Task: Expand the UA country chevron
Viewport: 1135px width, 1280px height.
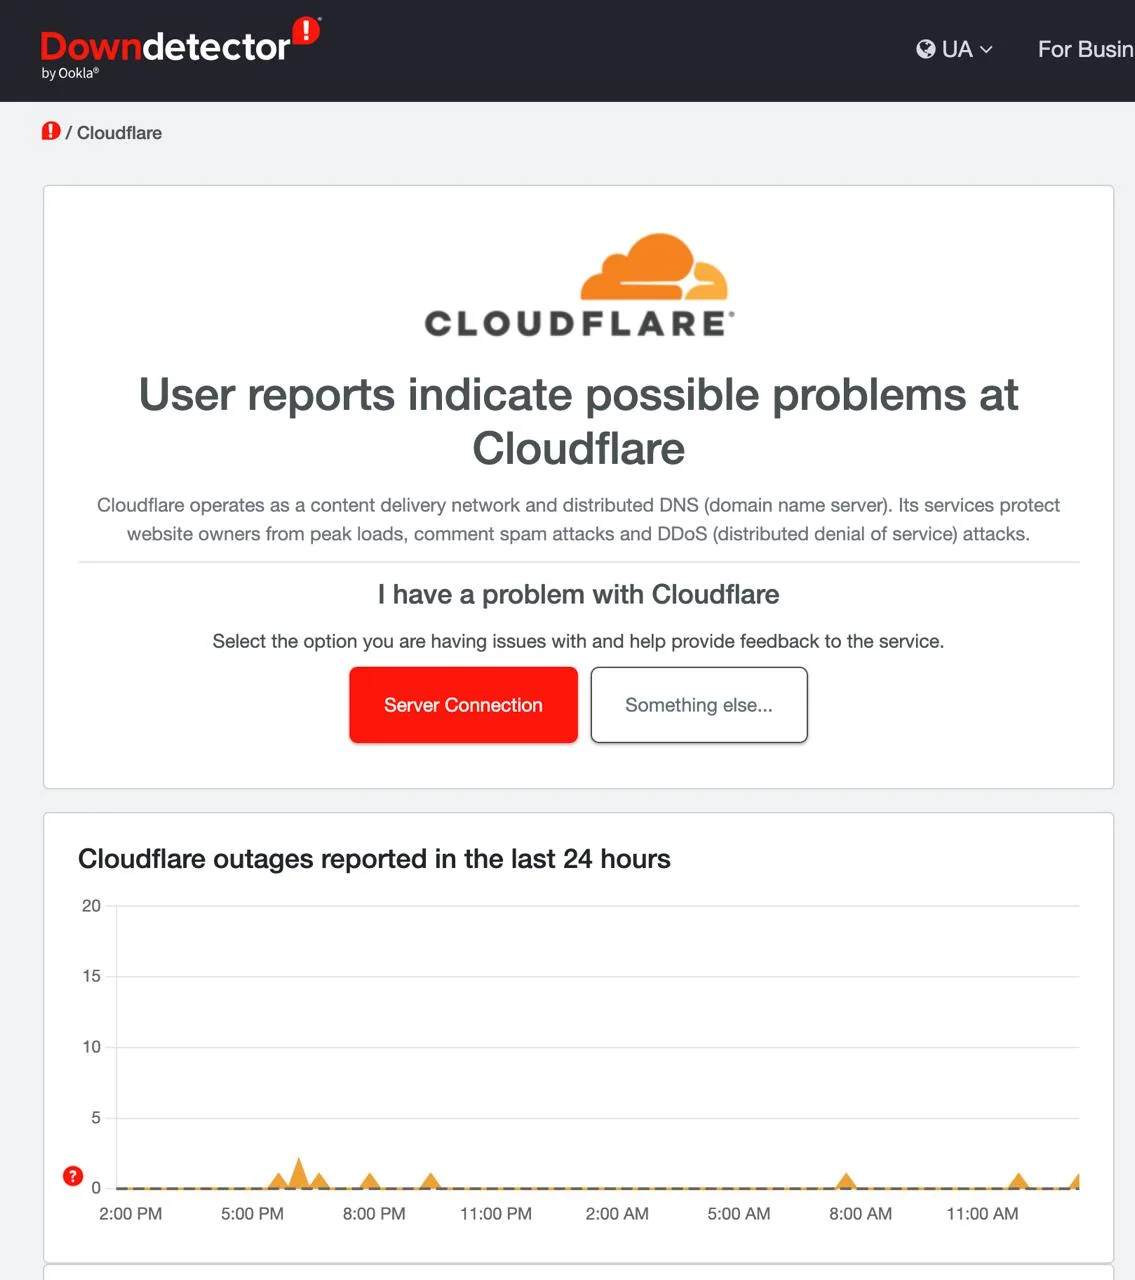Action: point(986,49)
